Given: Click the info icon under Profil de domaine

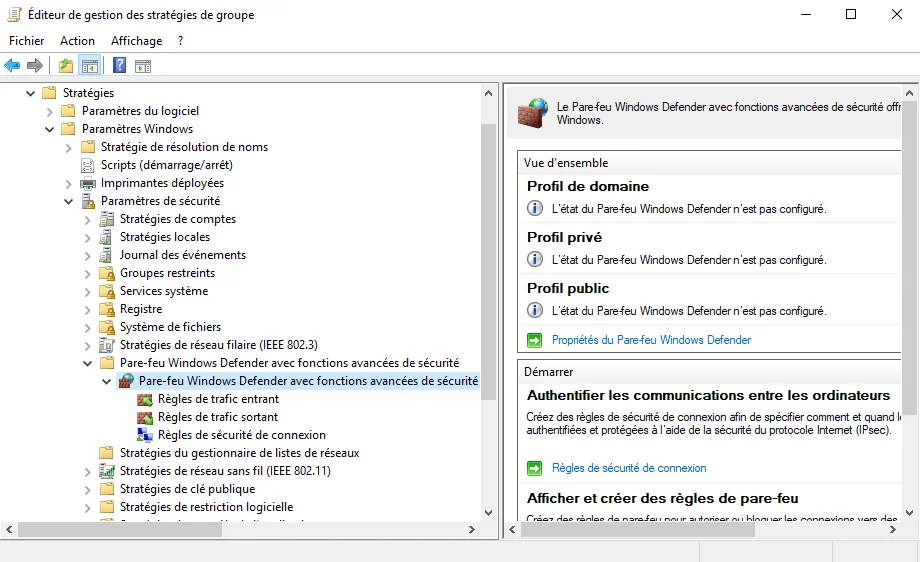Looking at the screenshot, I should (535, 208).
